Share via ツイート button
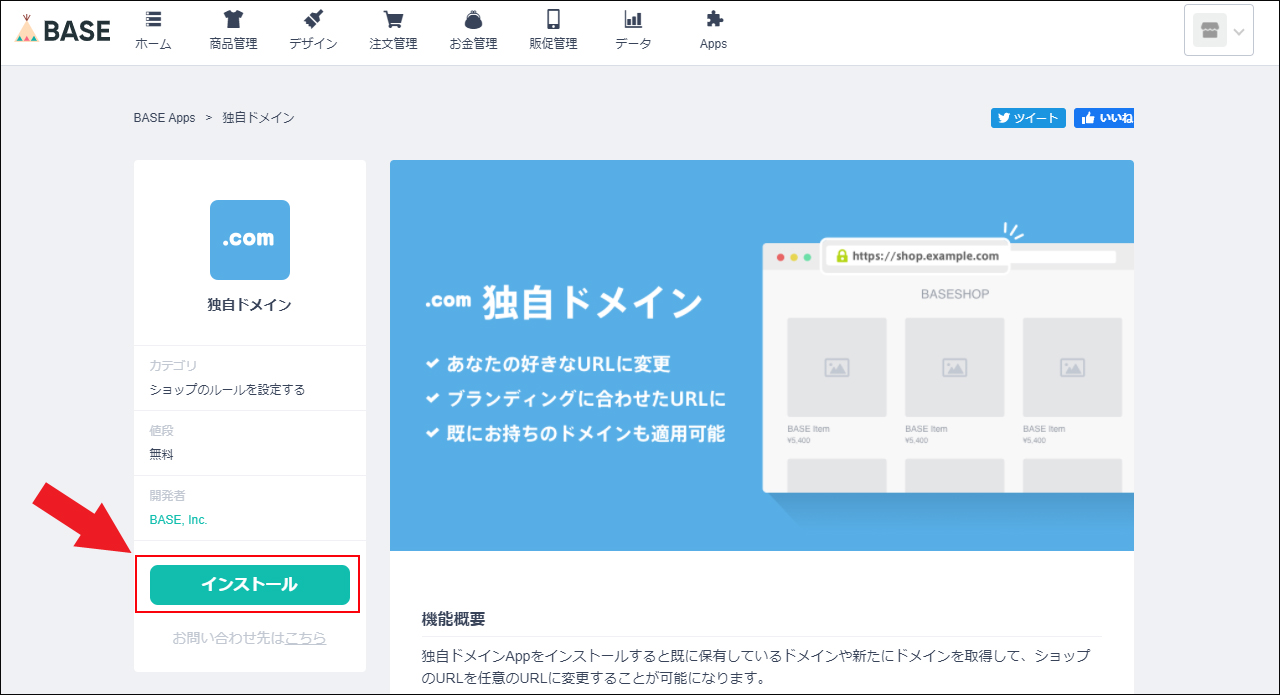The height and width of the screenshot is (695, 1280). coord(1028,118)
